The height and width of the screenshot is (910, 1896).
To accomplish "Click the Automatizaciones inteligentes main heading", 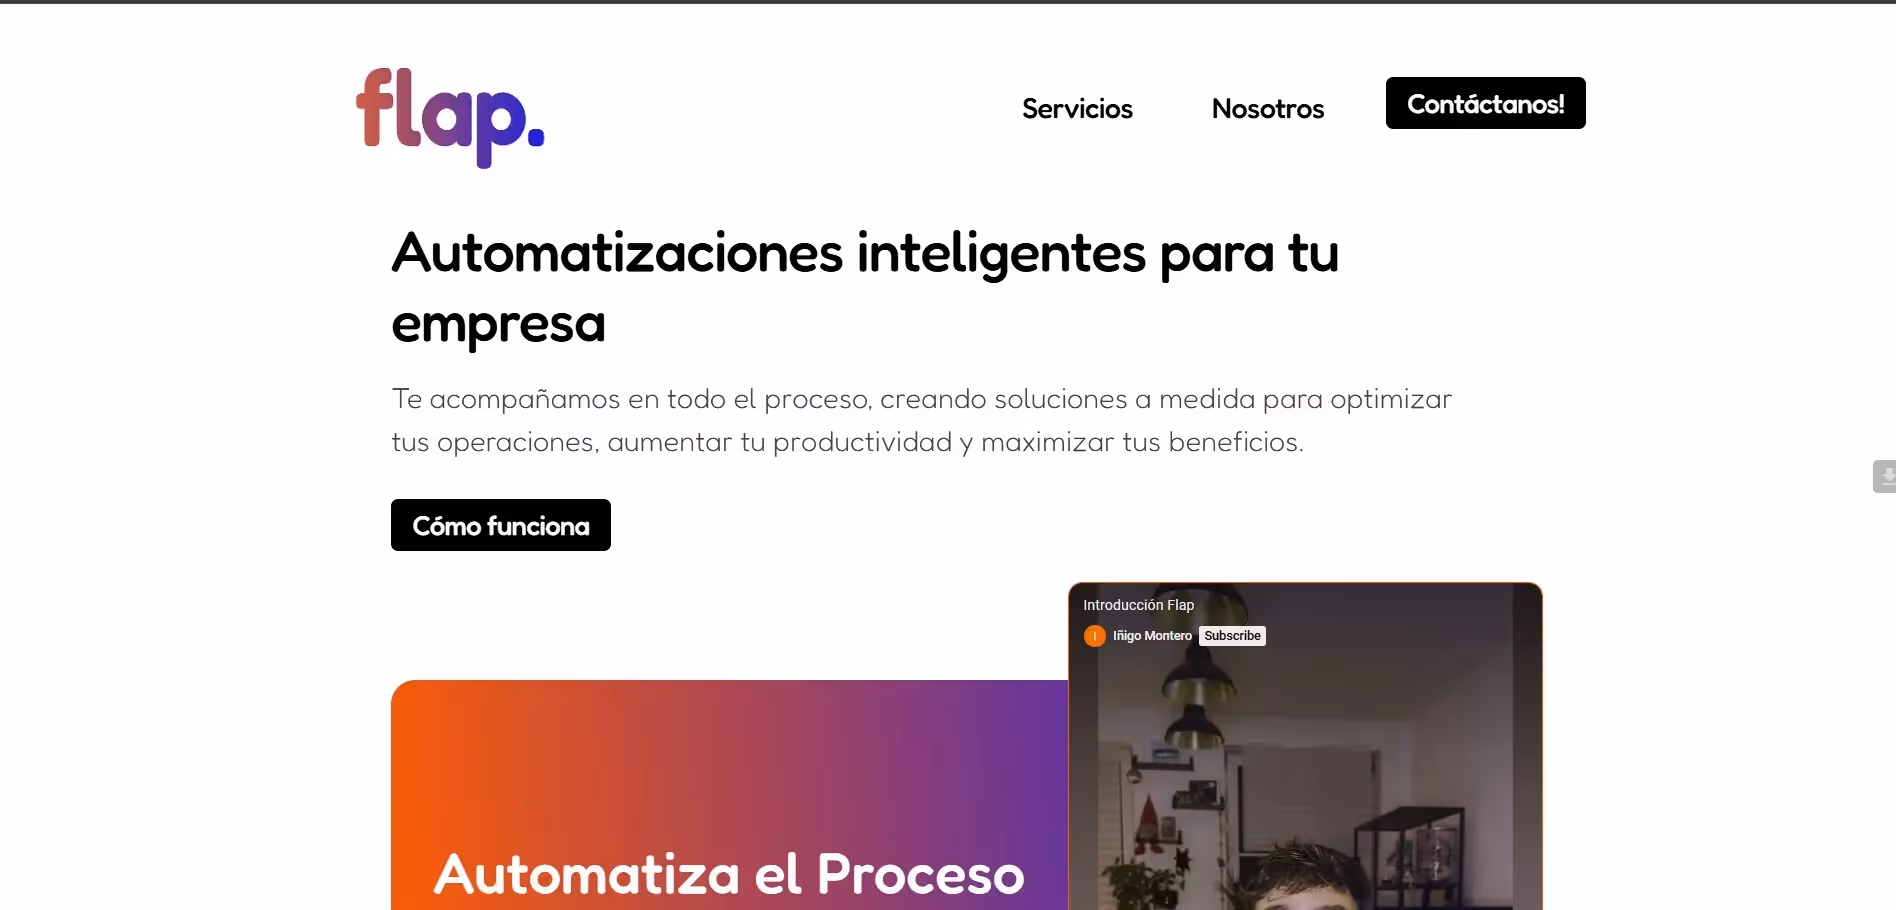I will coord(865,288).
